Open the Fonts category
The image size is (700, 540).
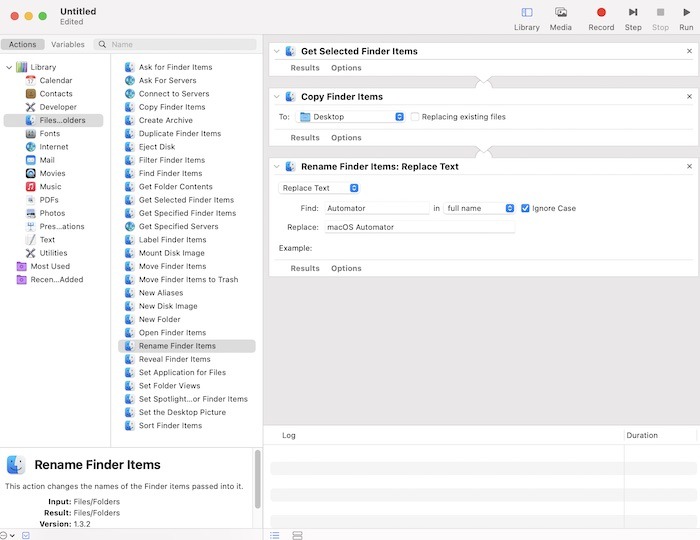(49, 133)
